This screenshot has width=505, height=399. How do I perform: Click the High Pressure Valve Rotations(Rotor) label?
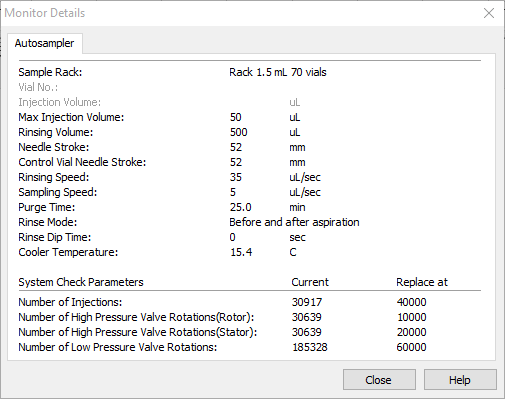point(136,317)
